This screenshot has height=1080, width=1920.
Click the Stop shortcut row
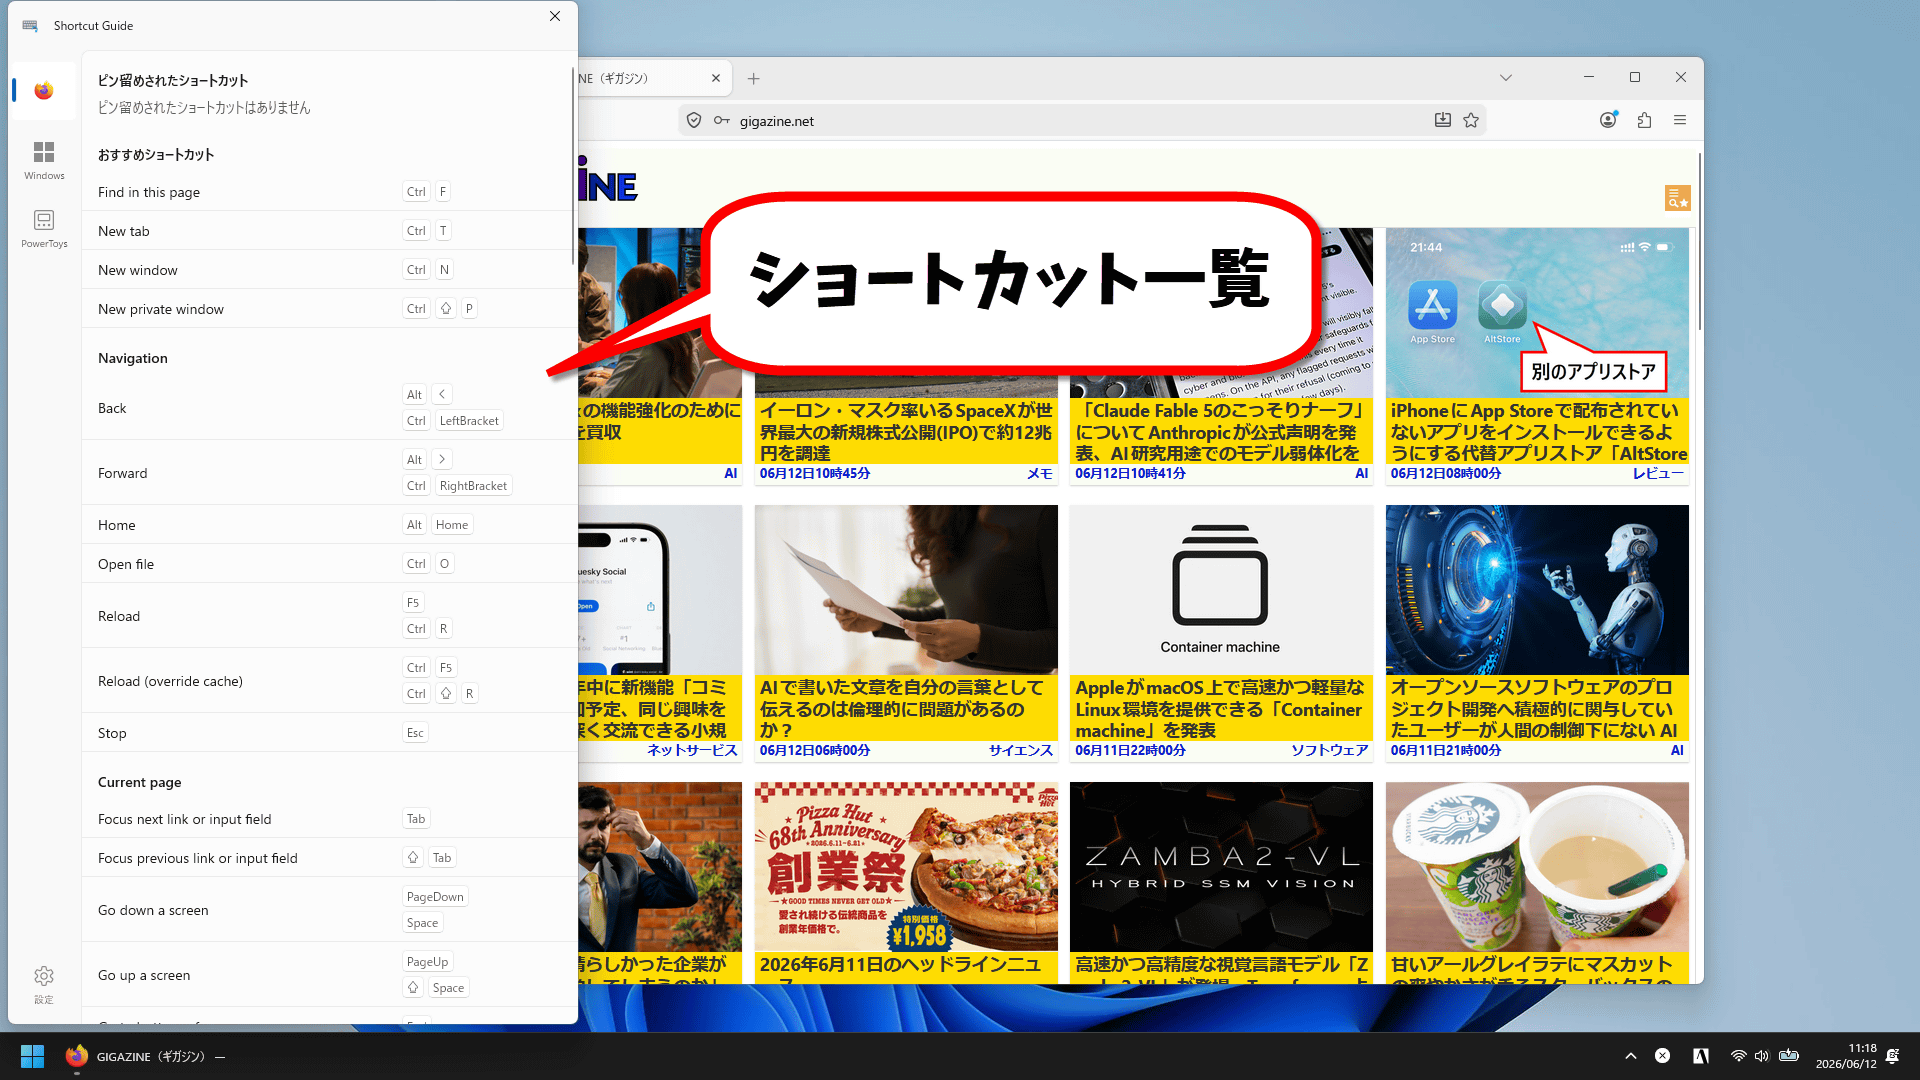click(x=328, y=733)
